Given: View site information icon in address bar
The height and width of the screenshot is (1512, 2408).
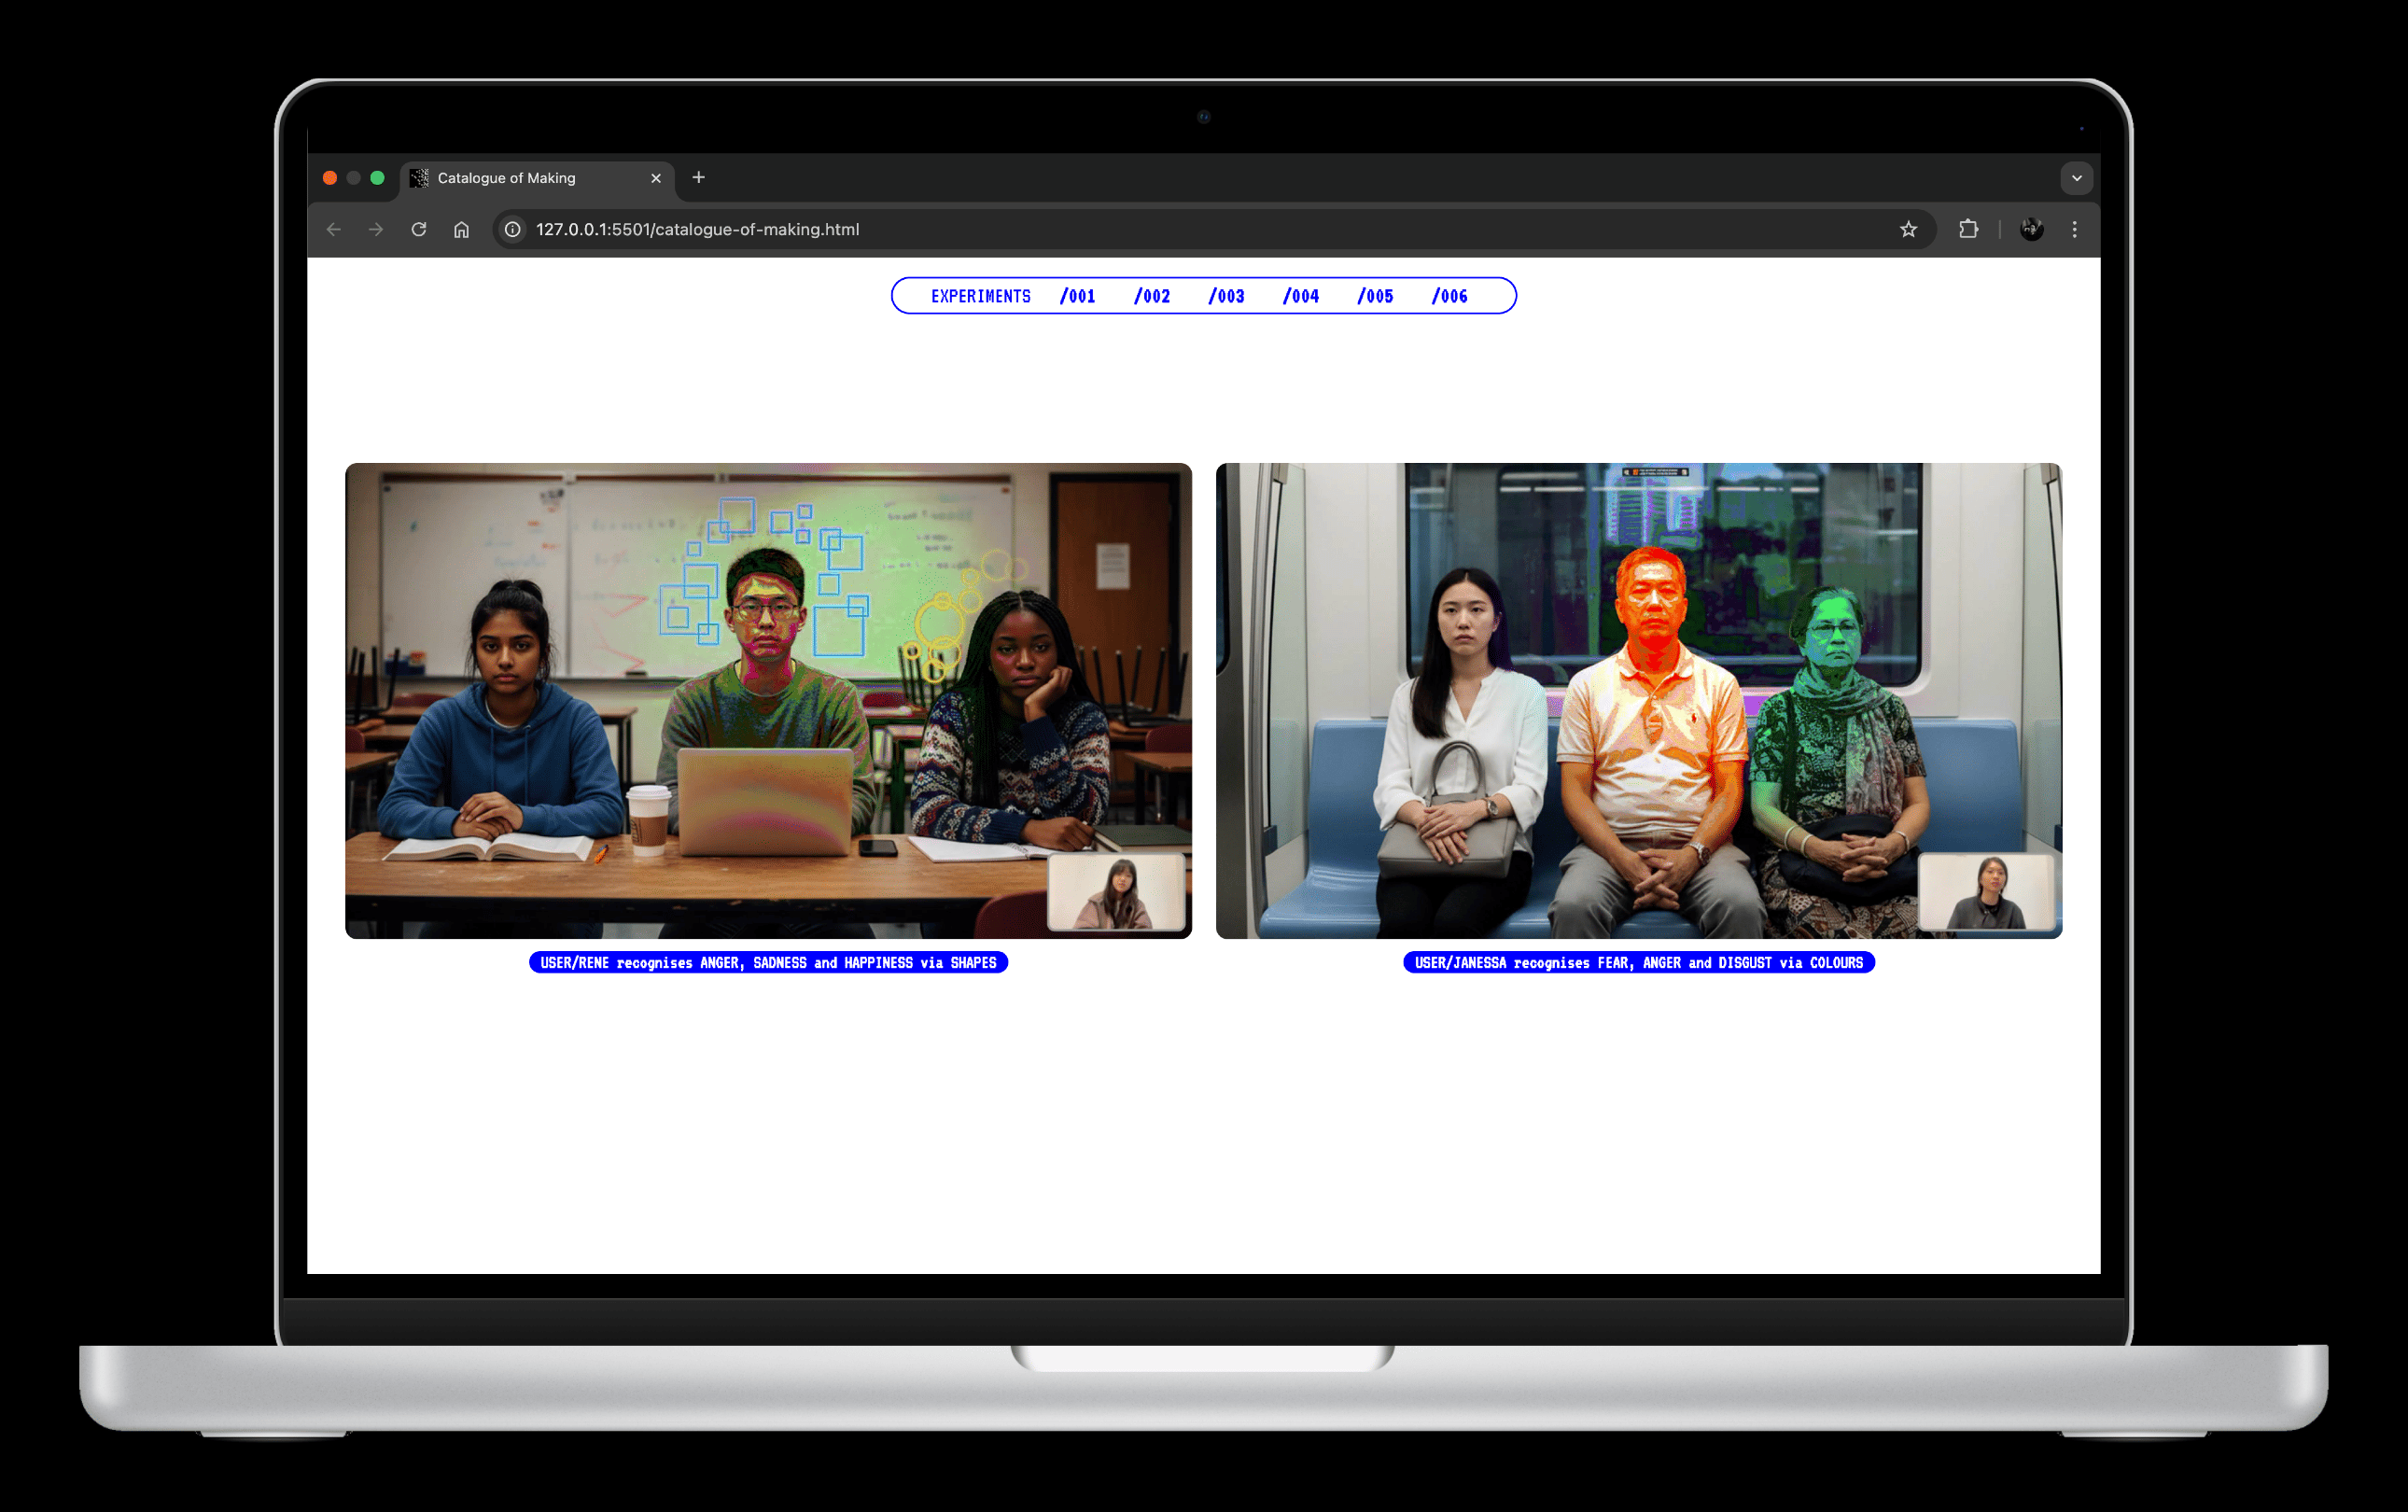Looking at the screenshot, I should (513, 229).
